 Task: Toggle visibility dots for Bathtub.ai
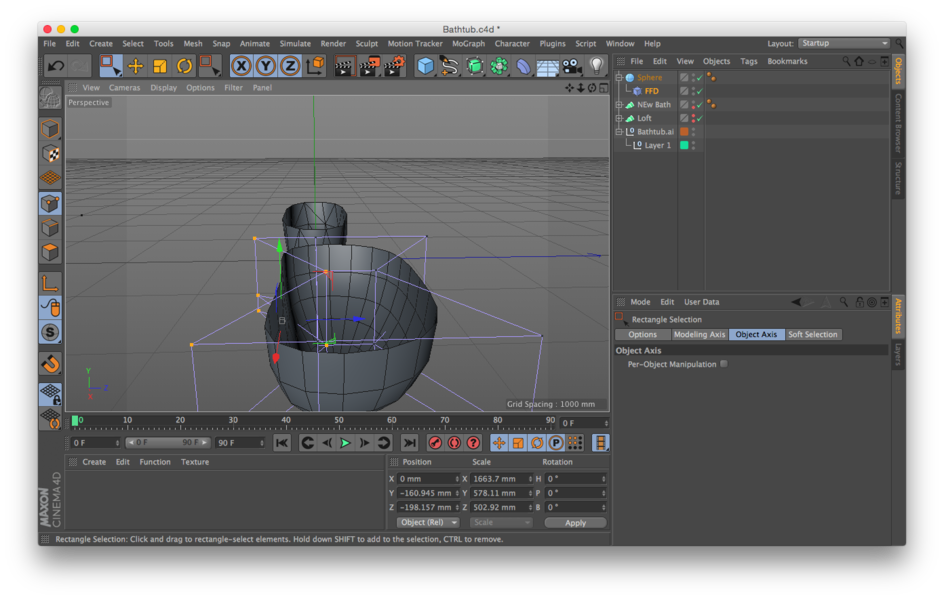[x=694, y=132]
